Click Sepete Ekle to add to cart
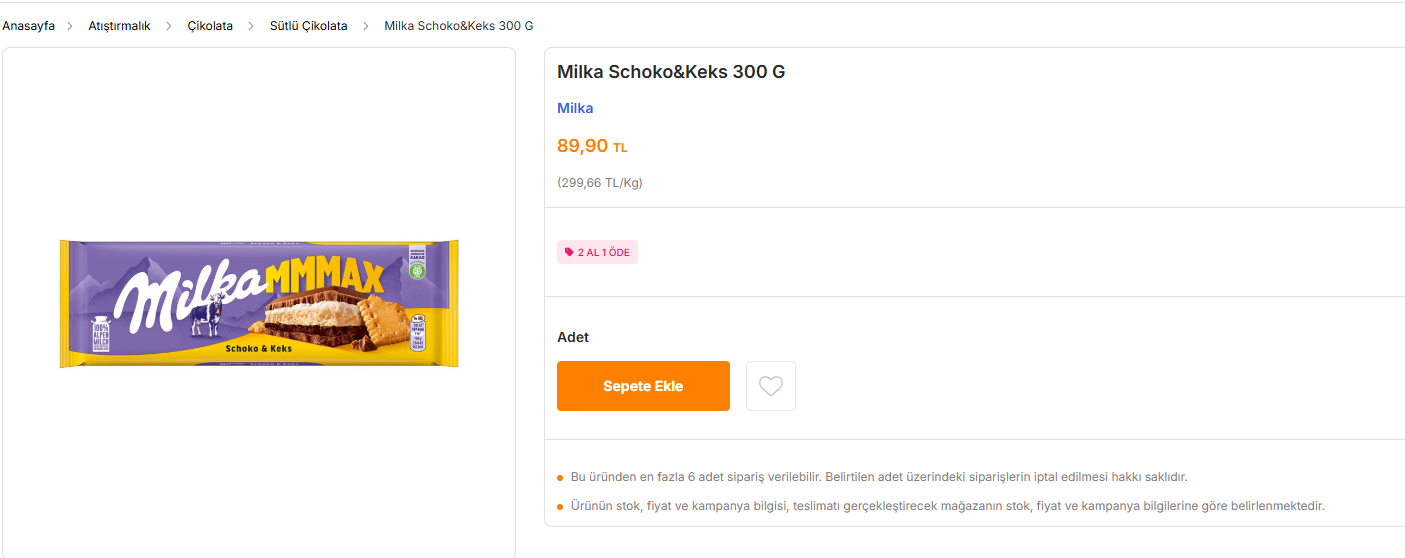This screenshot has height=558, width=1405. click(643, 386)
